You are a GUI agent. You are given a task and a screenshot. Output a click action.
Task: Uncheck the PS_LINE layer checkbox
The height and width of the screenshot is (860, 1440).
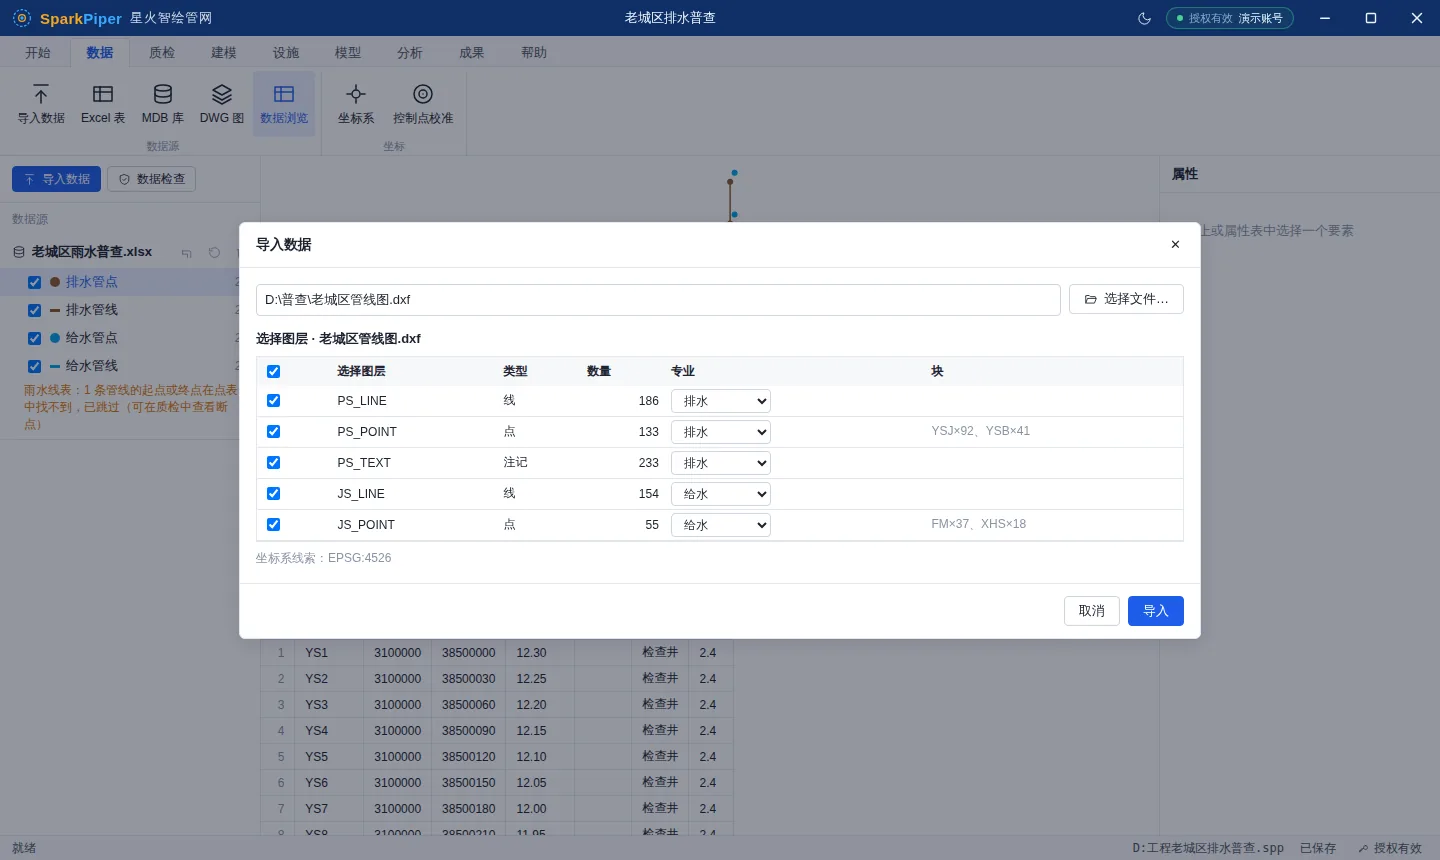tap(273, 400)
